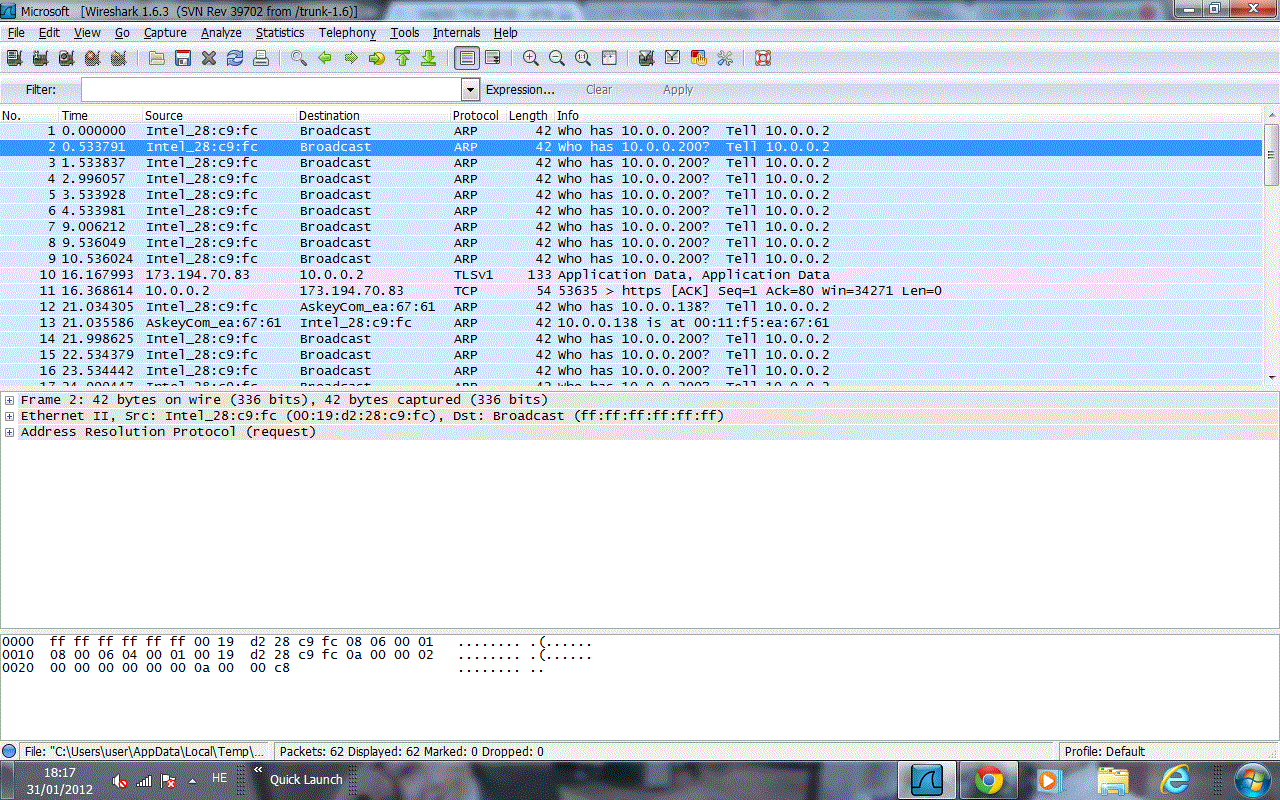Open display filters dialog icon
1280x800 pixels.
tap(673, 58)
